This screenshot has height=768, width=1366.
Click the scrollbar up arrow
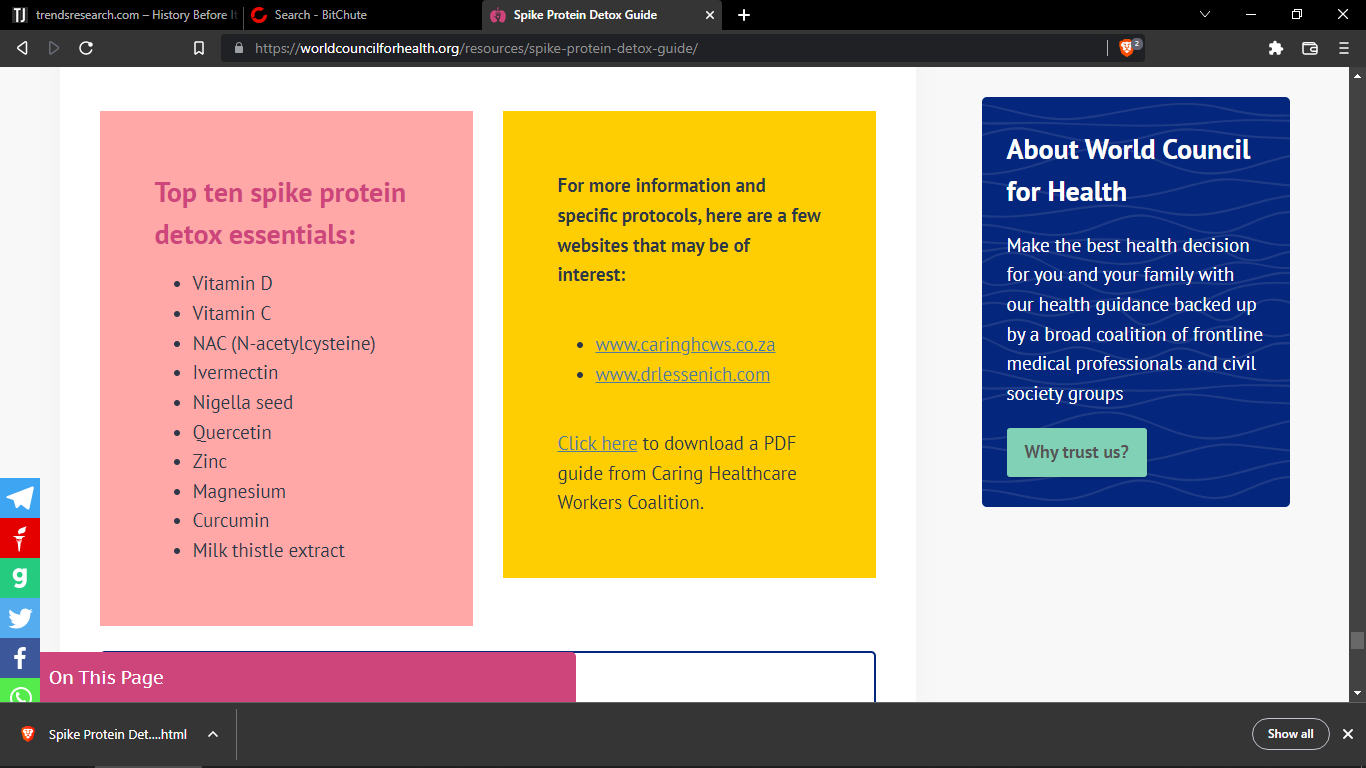click(x=1357, y=75)
